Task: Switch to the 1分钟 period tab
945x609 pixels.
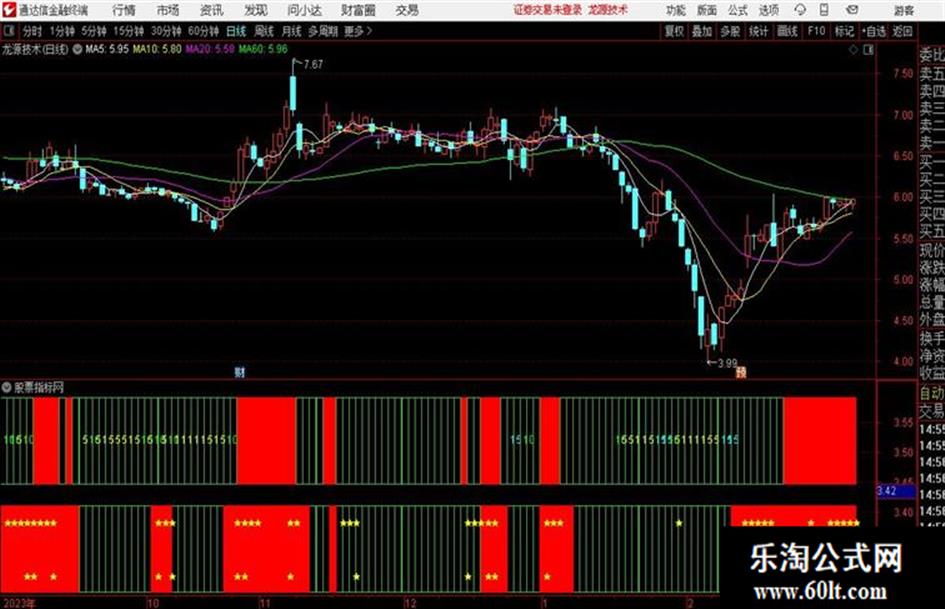Action: tap(62, 31)
